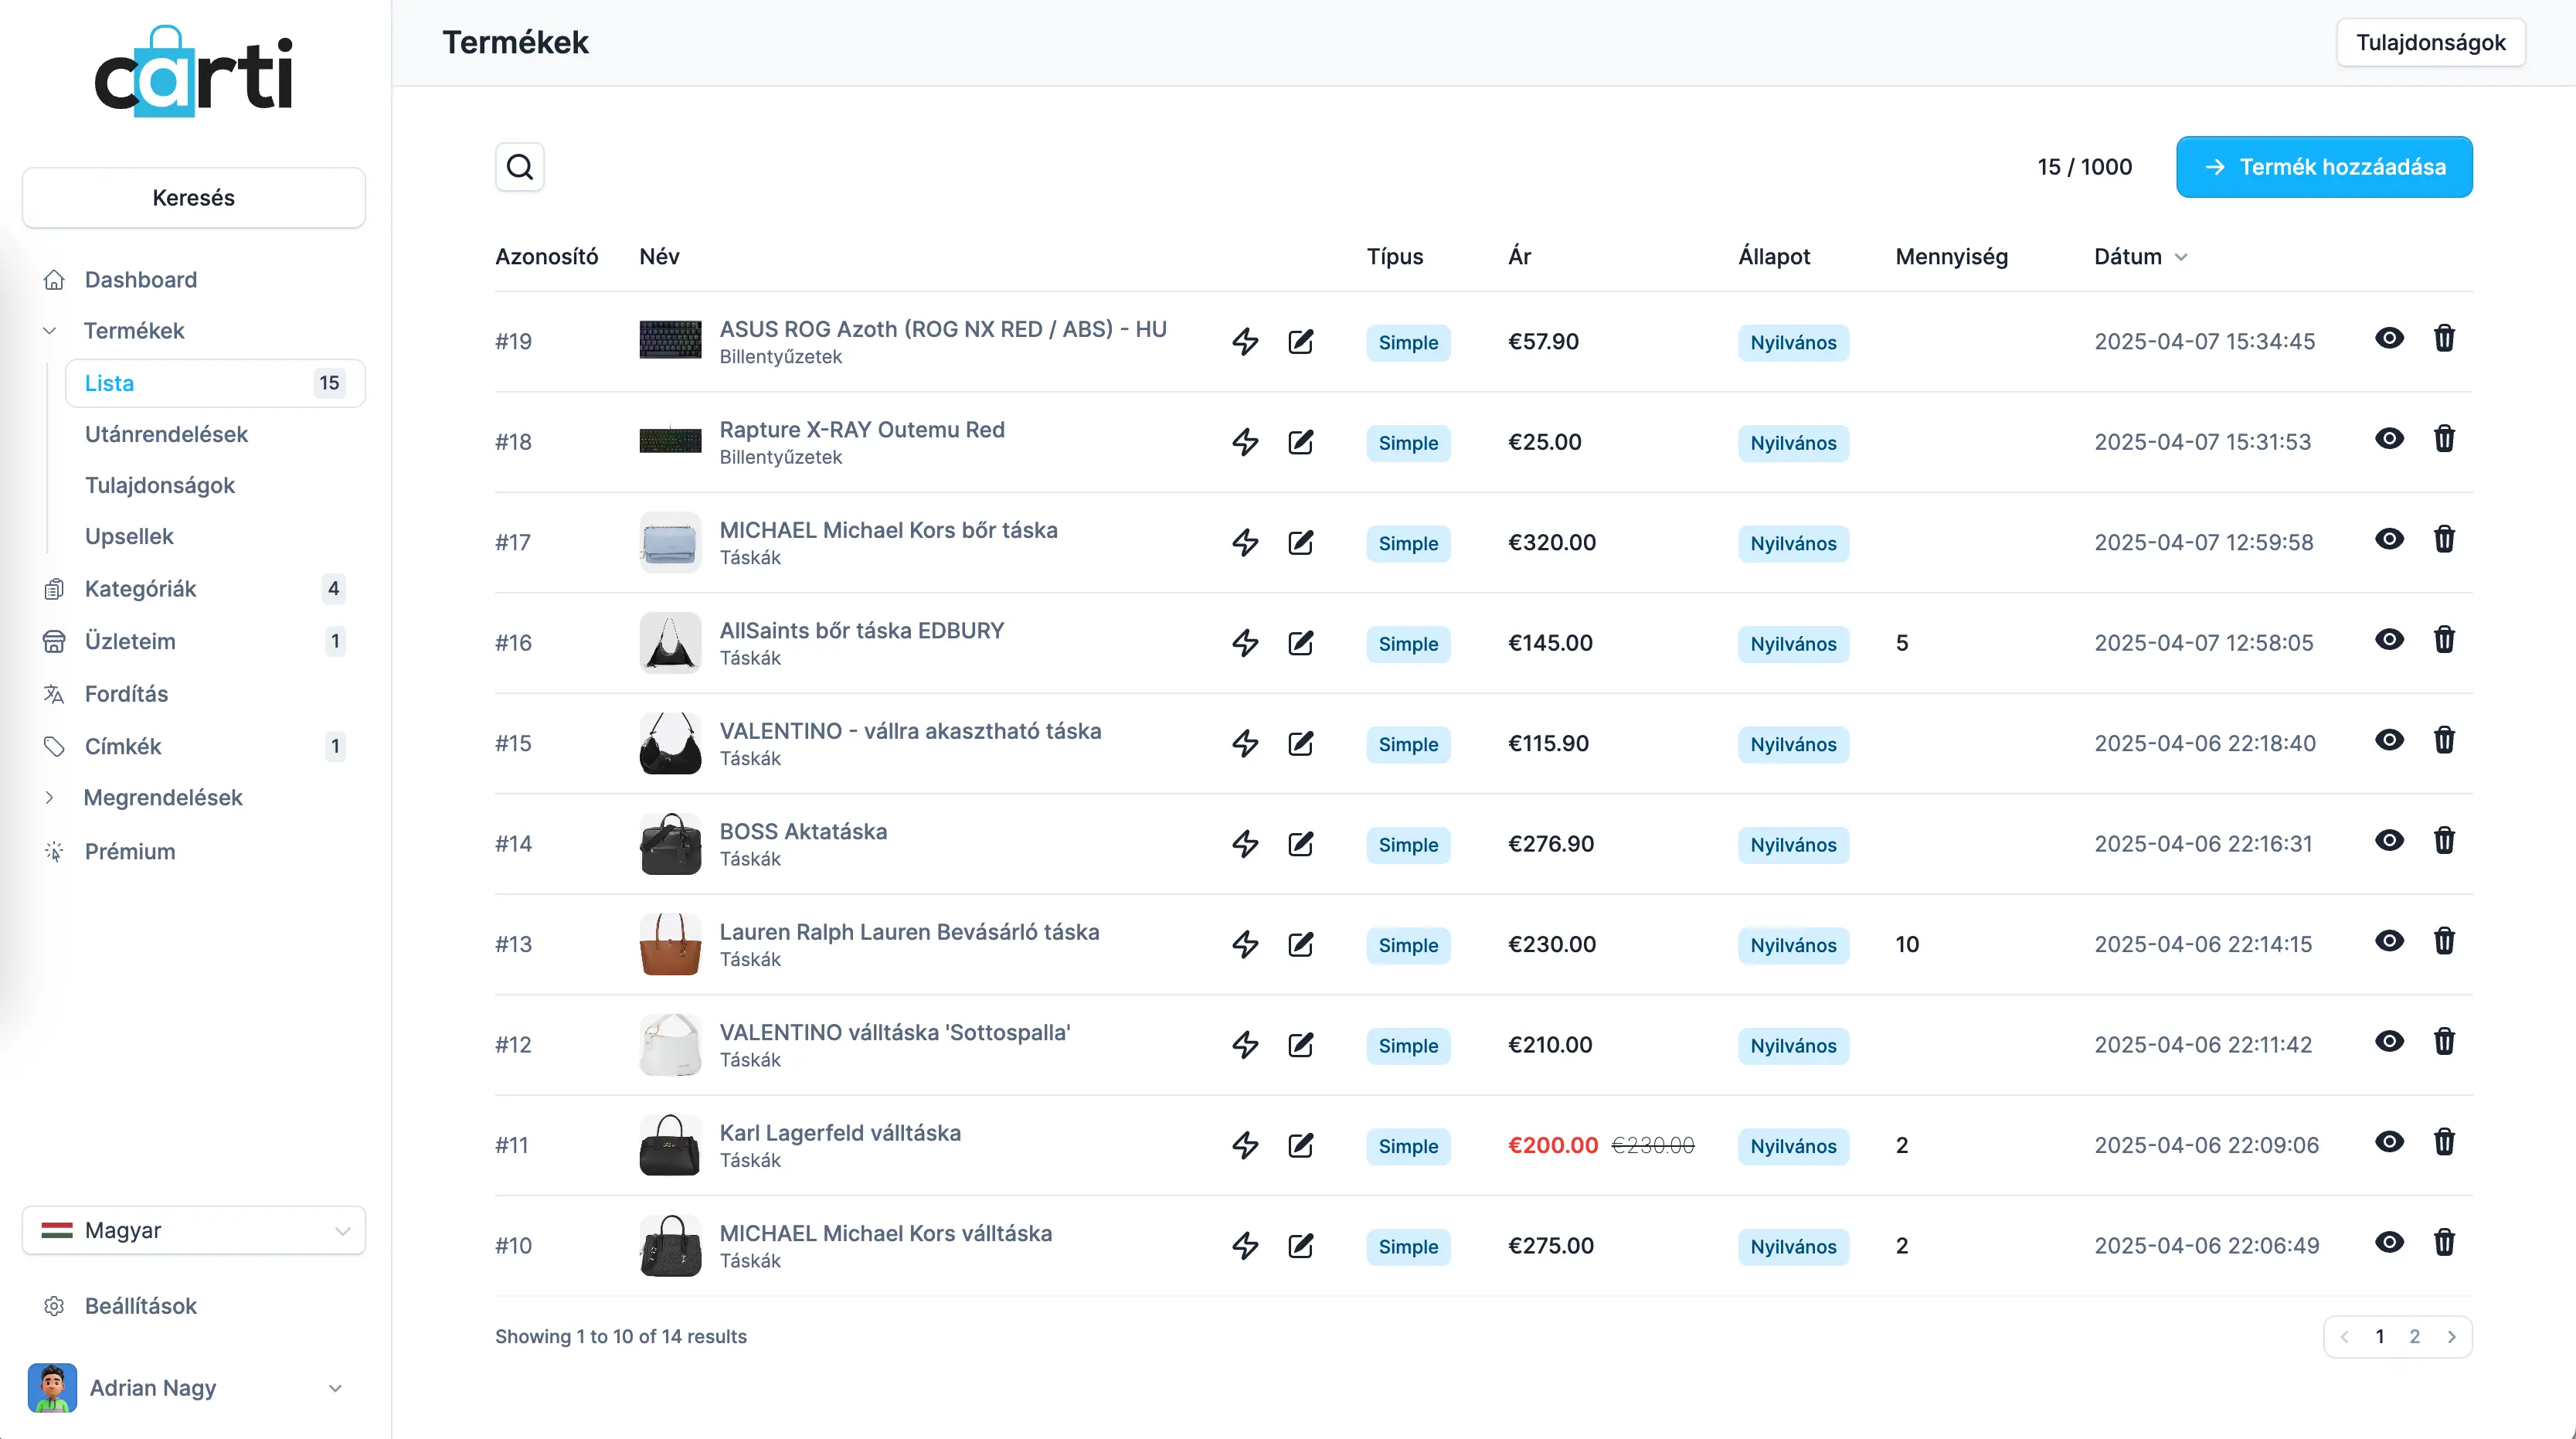This screenshot has width=2576, height=1439.
Task: Toggle eye icon for Lauren Ralph Lauren táska
Action: (2389, 941)
